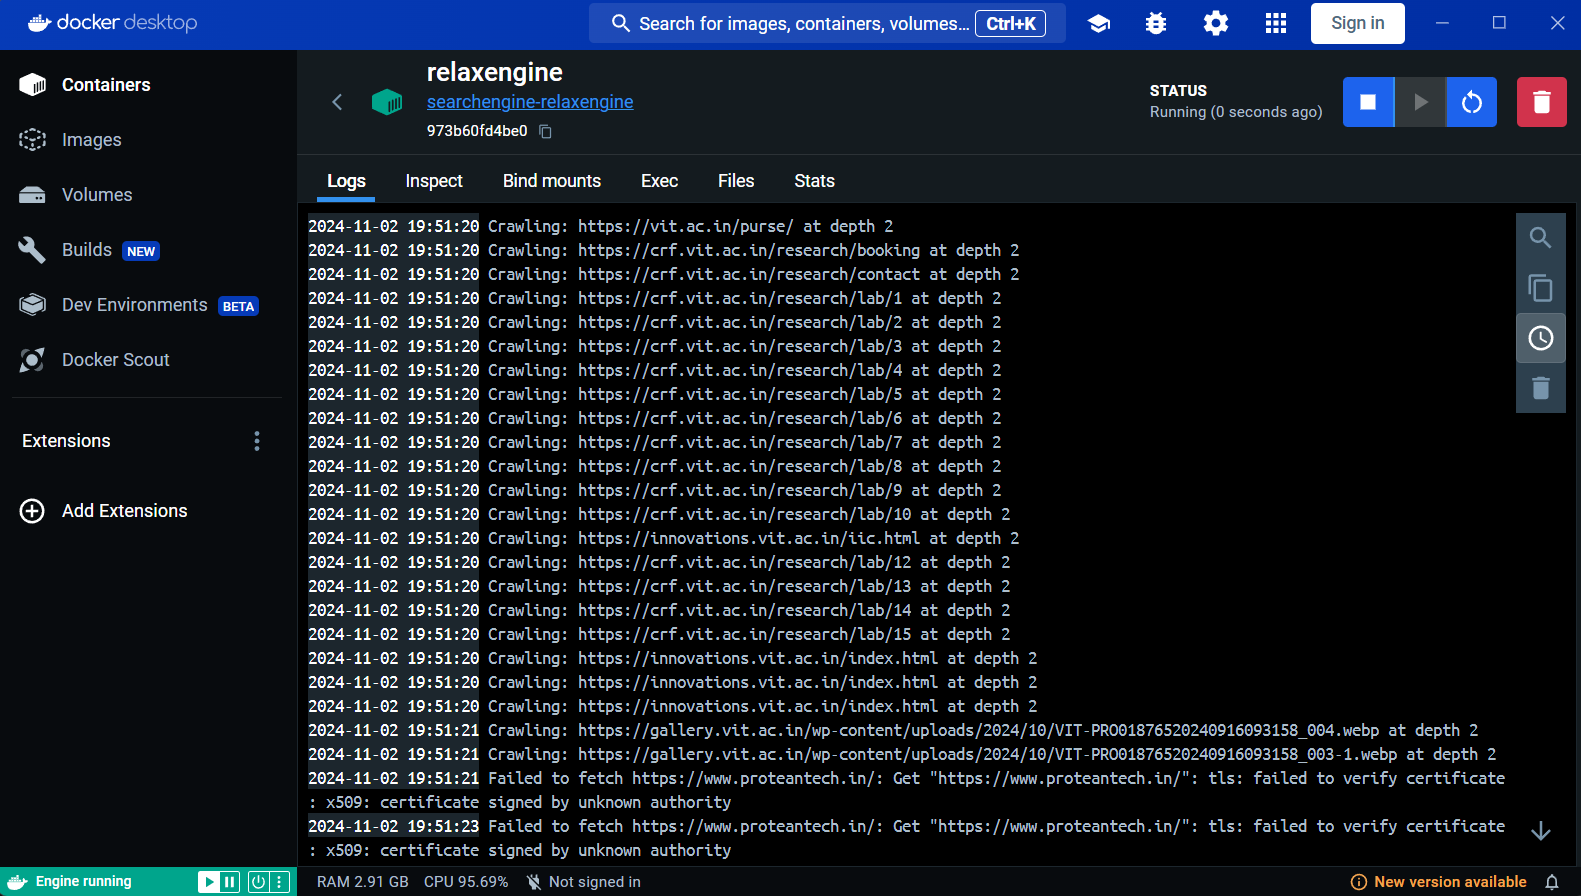Jump to bottom of logs arrow
Screen dimensions: 1581x896
1541,831
